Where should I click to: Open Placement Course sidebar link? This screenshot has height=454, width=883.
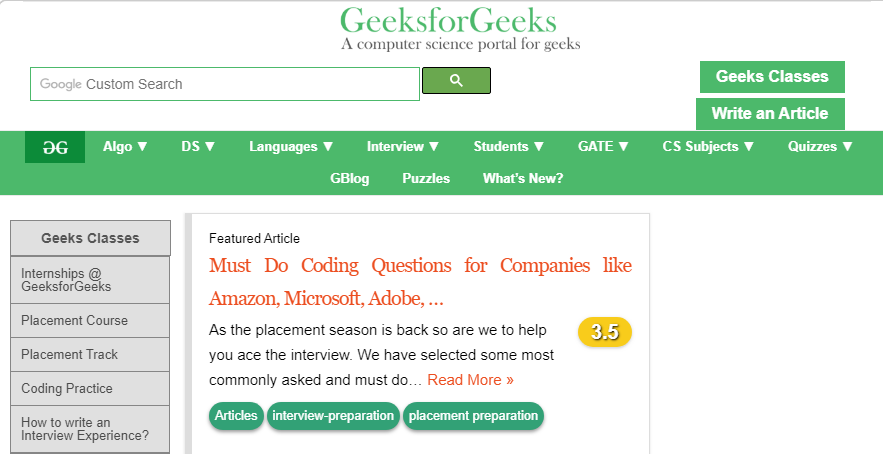click(x=75, y=321)
